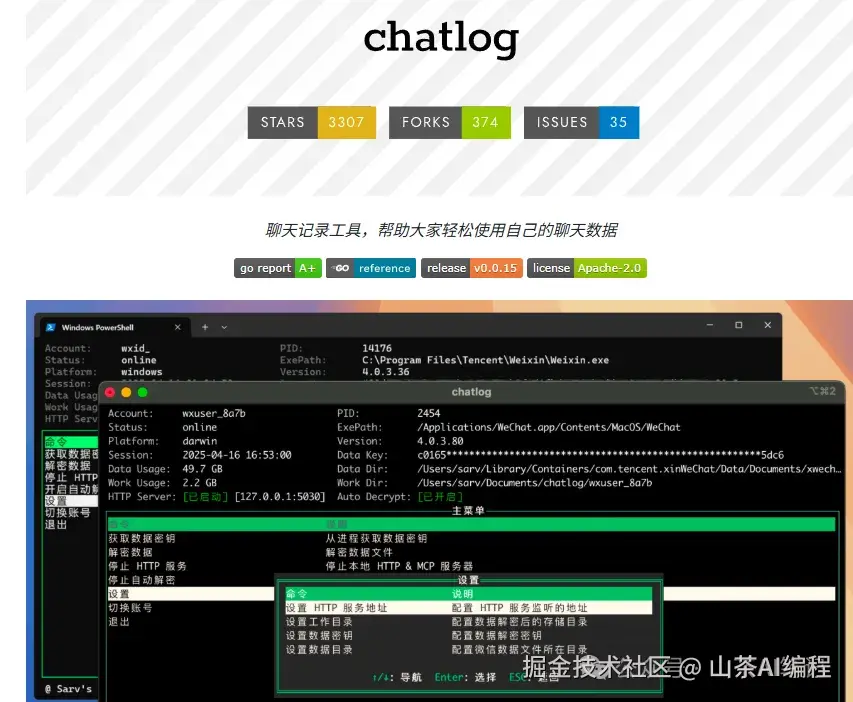Click the red close dot on chatlog window

point(110,392)
